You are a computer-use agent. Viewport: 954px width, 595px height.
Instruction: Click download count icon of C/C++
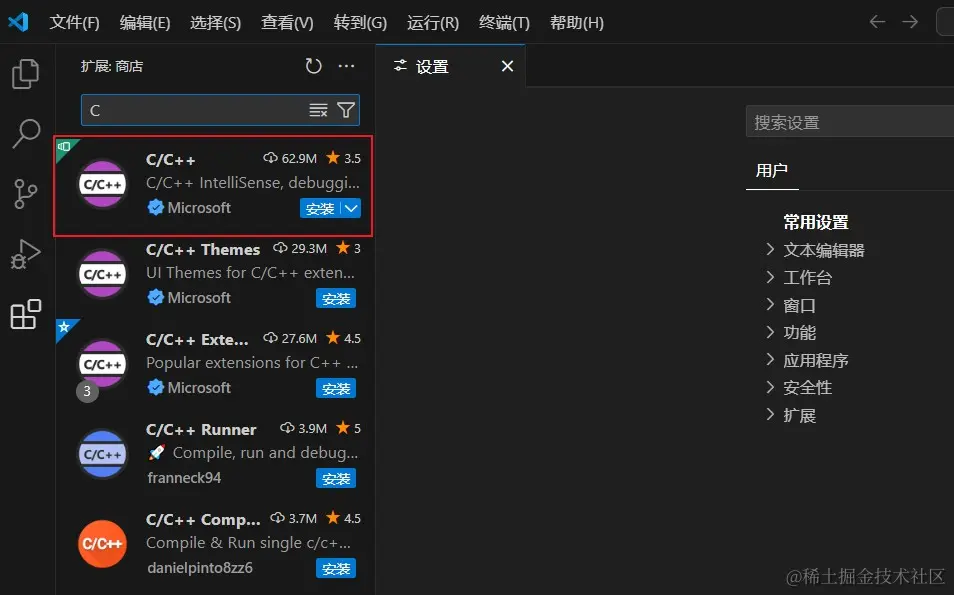(x=270, y=158)
